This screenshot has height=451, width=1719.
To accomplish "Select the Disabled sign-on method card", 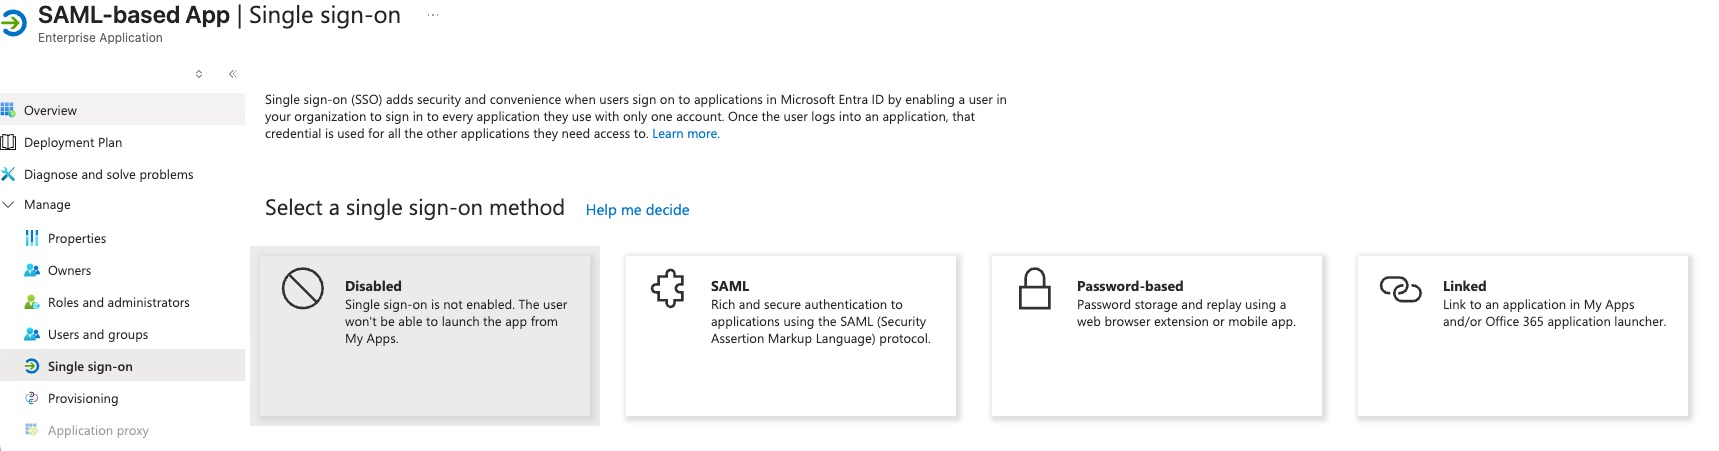I will point(424,335).
